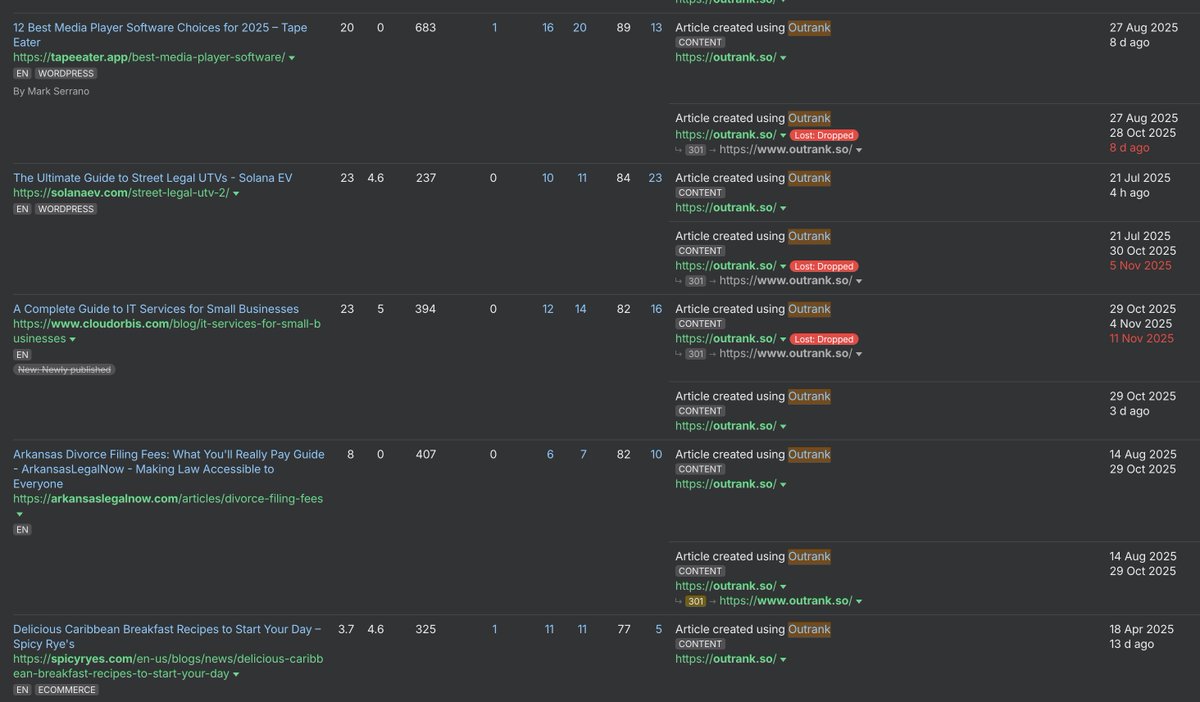The height and width of the screenshot is (702, 1200).
Task: Click the traffic value 325
Action: pyautogui.click(x=426, y=629)
